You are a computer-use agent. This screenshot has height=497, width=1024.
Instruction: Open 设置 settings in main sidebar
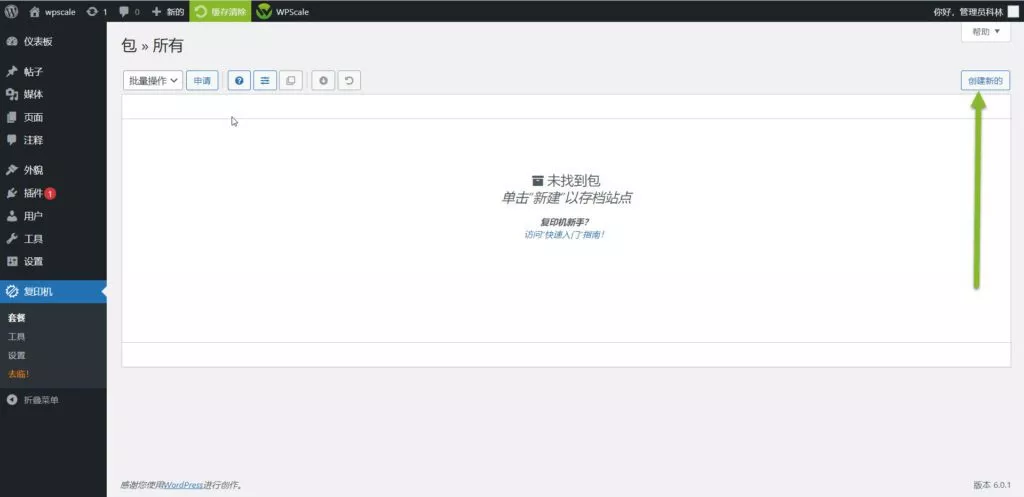pos(33,262)
